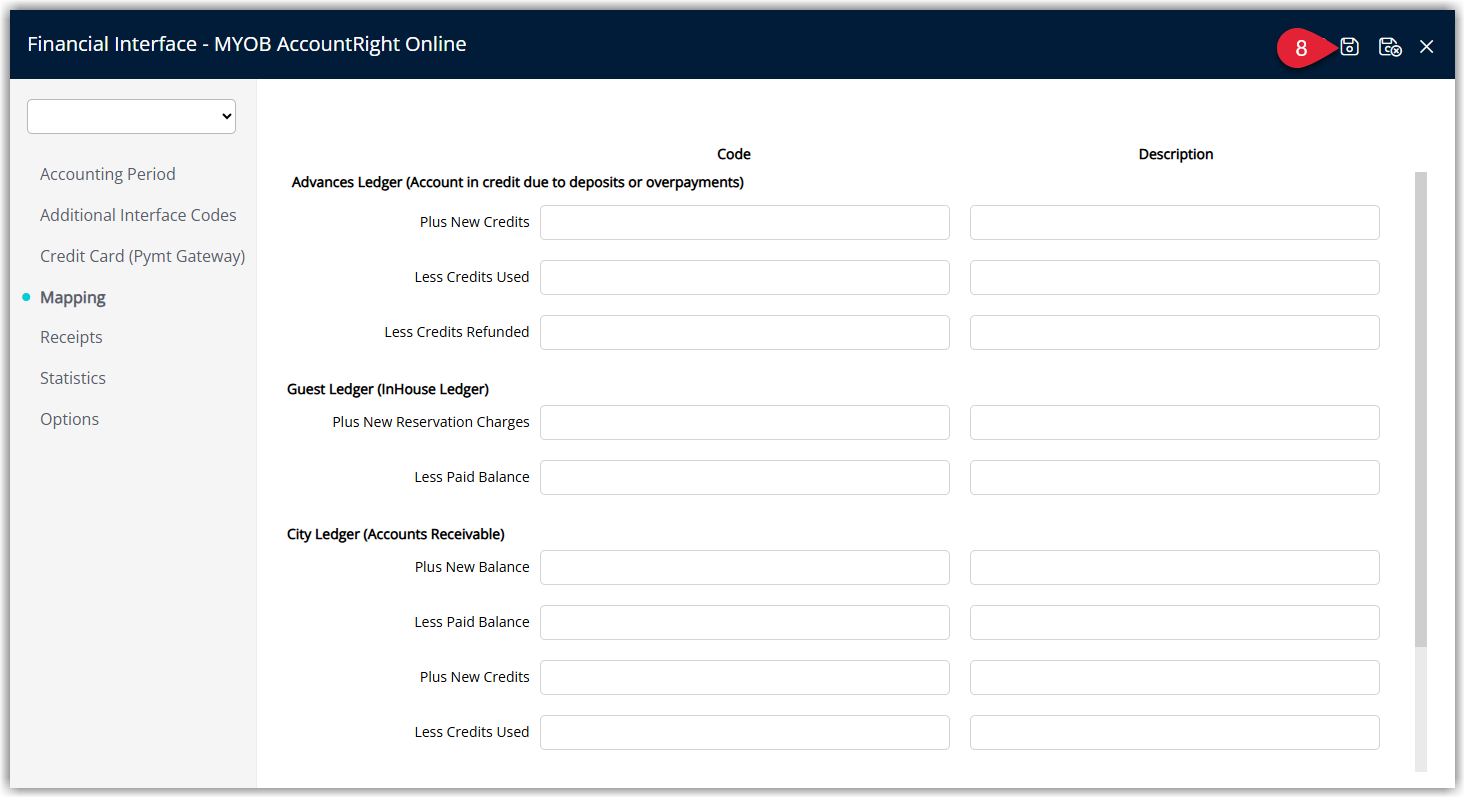Save the Financial Interface settings
This screenshot has width=1465, height=798.
[1349, 47]
